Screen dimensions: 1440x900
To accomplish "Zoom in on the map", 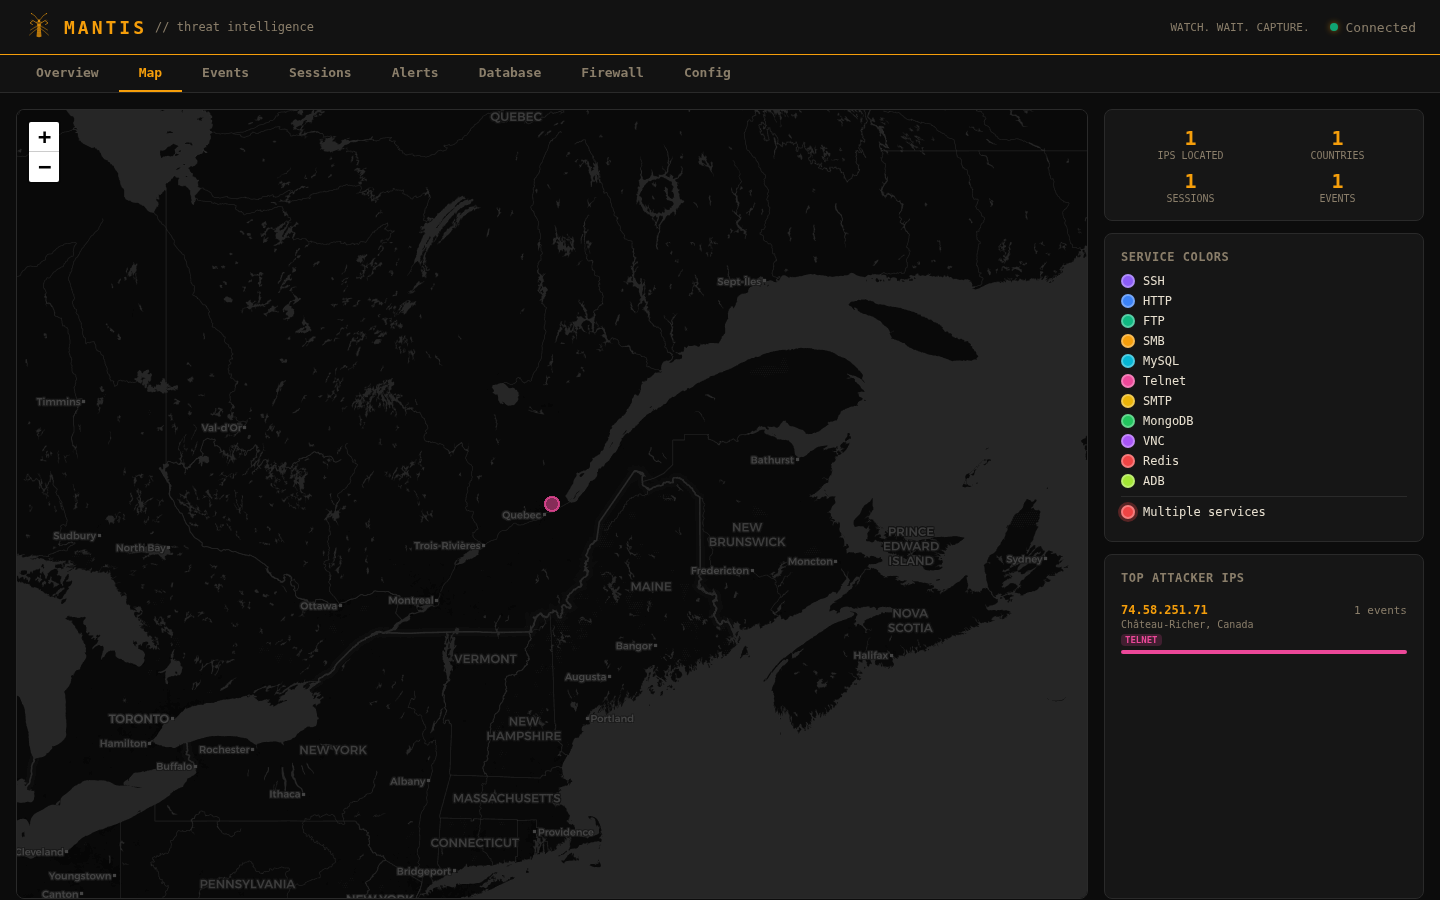I will tap(44, 137).
